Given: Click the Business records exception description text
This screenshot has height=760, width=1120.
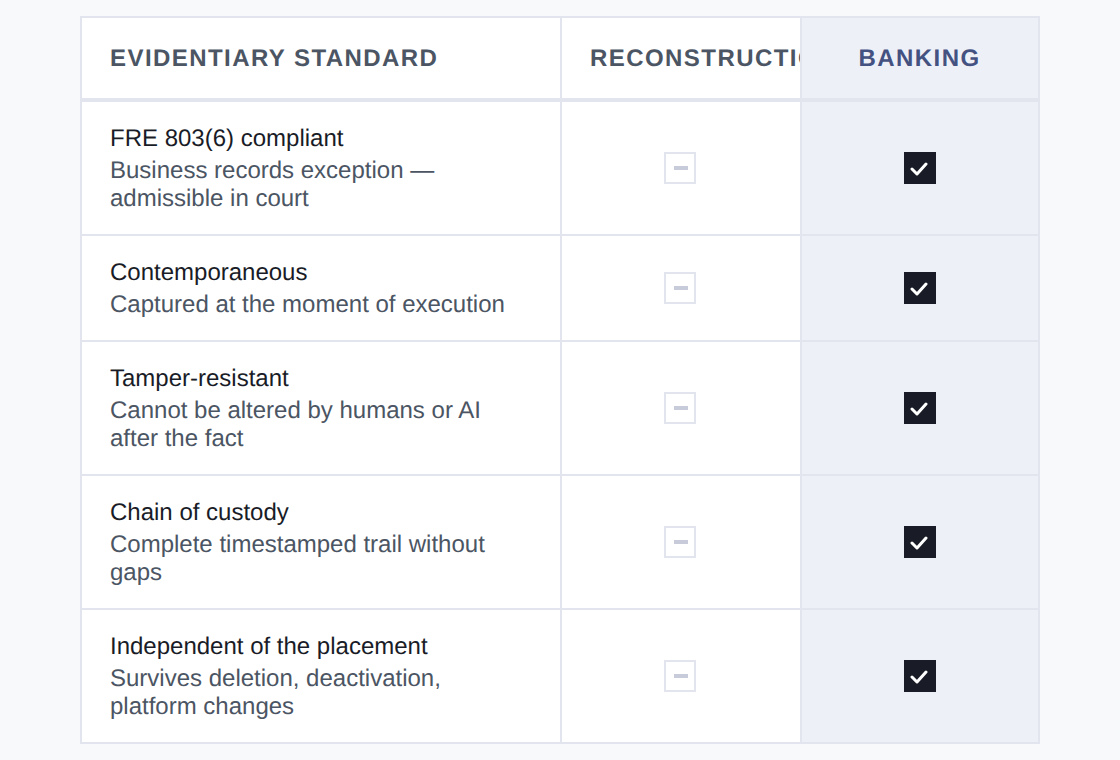Looking at the screenshot, I should point(272,184).
